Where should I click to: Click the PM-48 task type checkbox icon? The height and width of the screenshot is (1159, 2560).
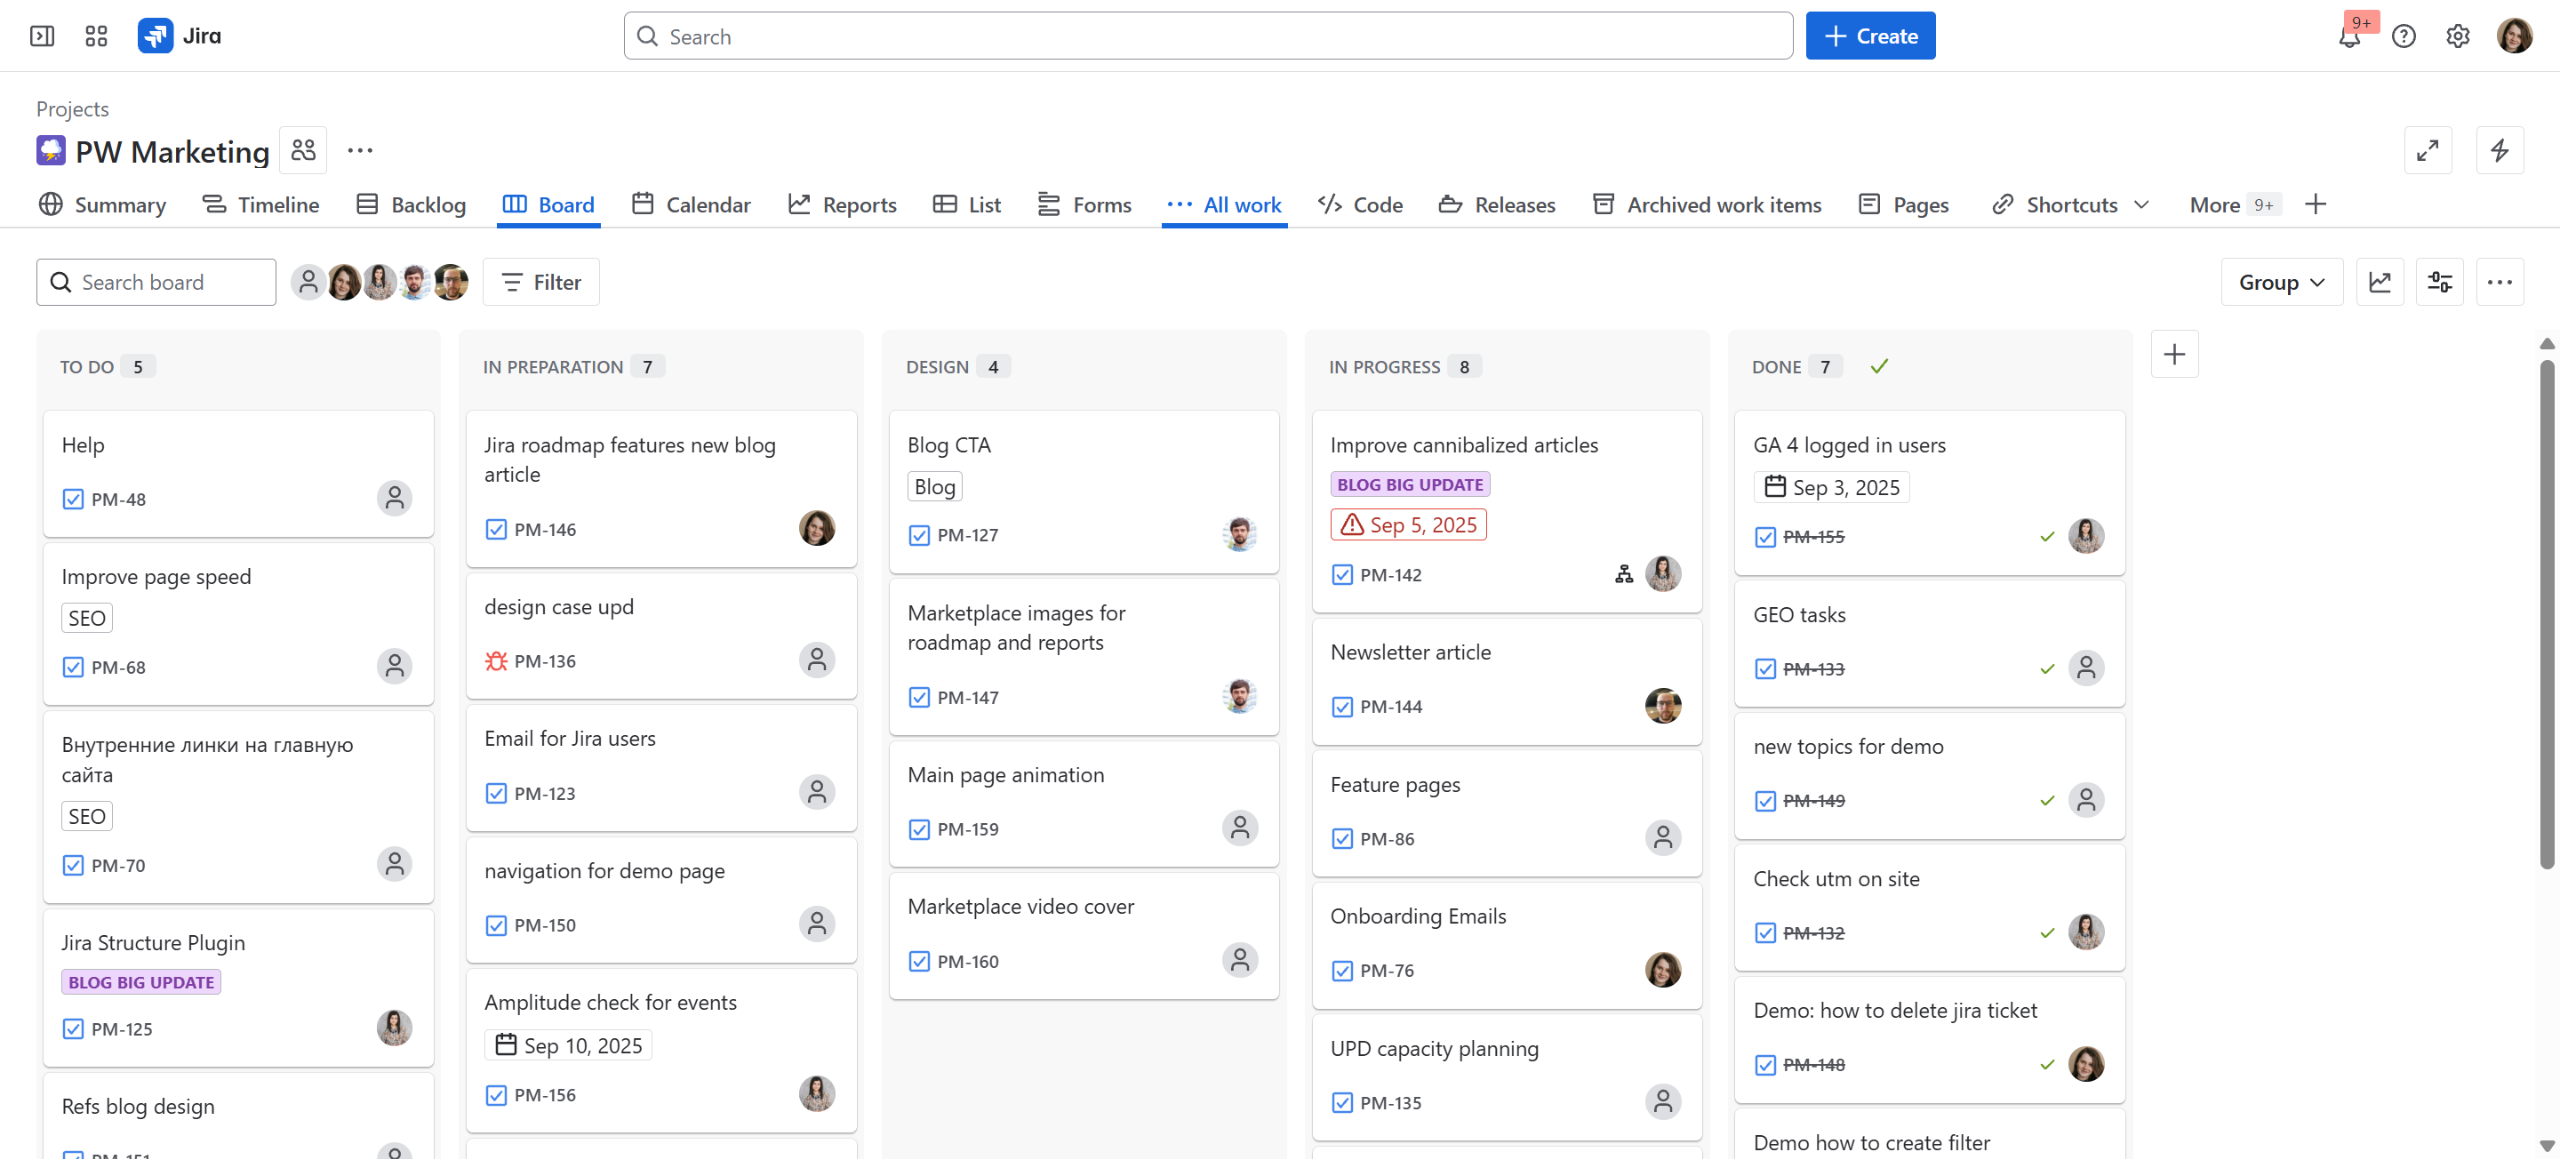pos(73,499)
